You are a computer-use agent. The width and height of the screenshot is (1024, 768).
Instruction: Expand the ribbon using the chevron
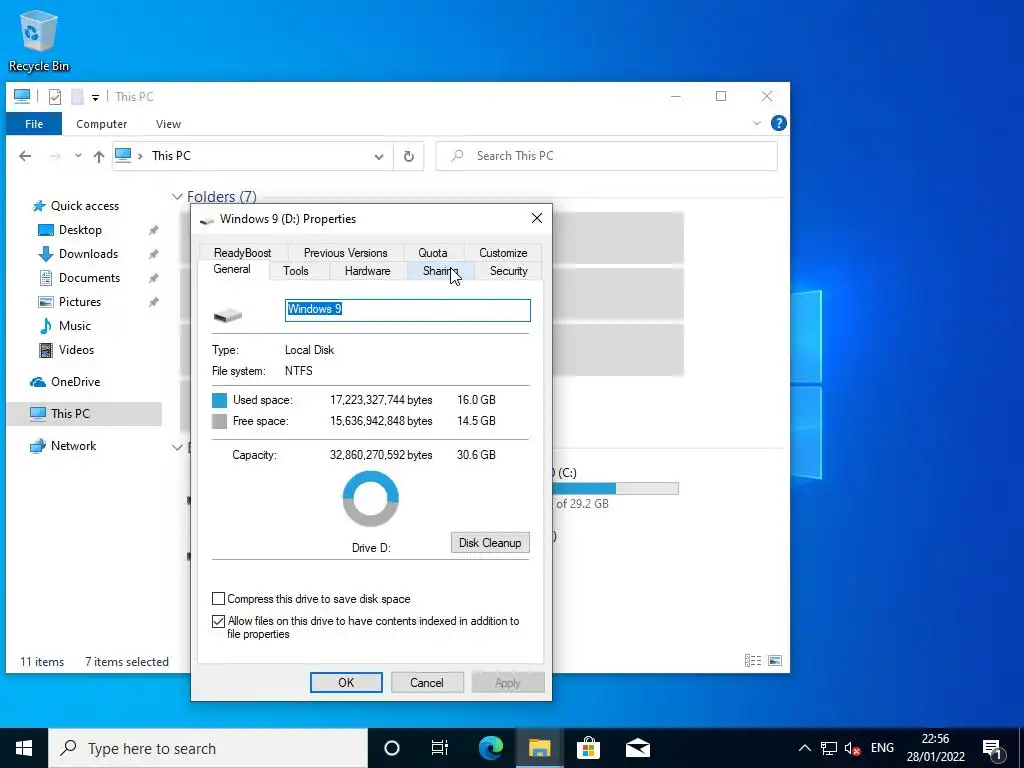pos(757,123)
